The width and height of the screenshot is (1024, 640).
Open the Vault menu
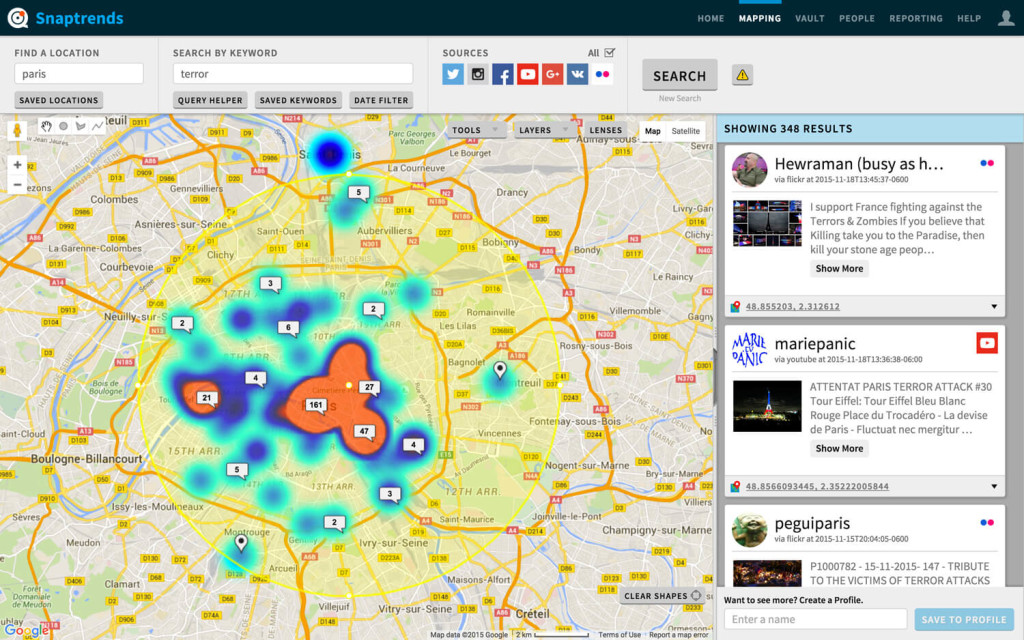[810, 18]
